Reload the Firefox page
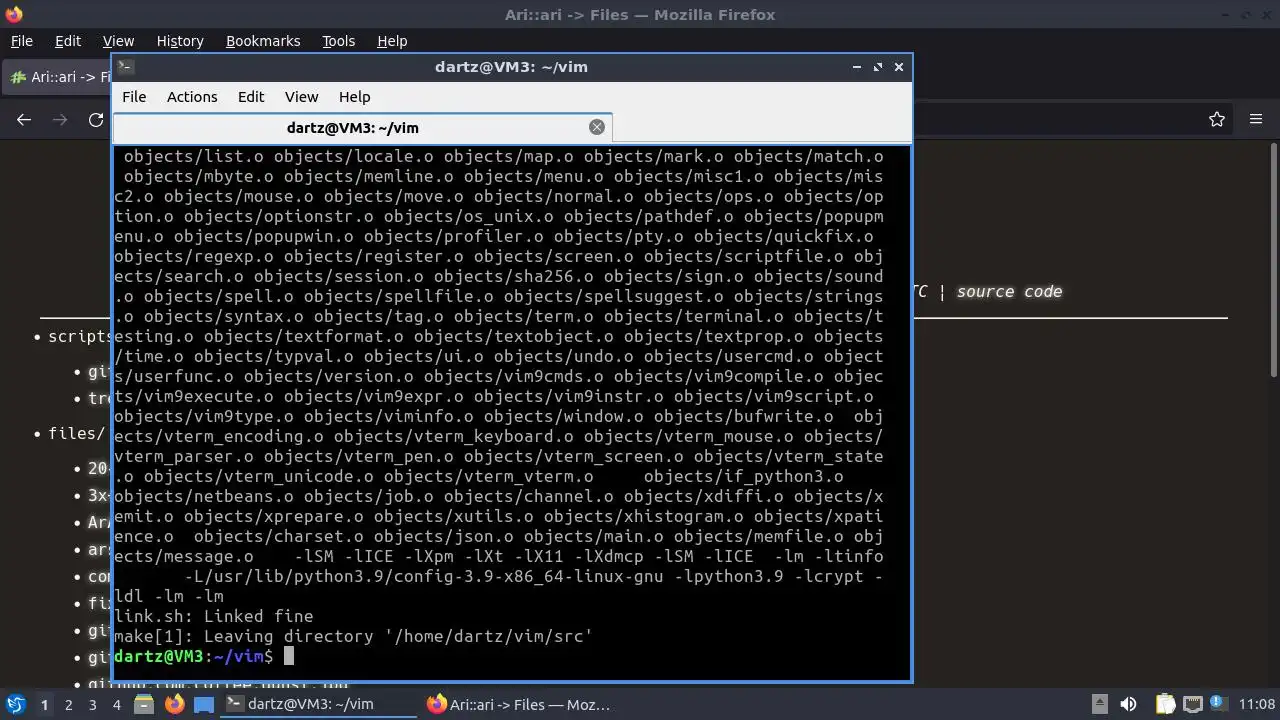 96,119
